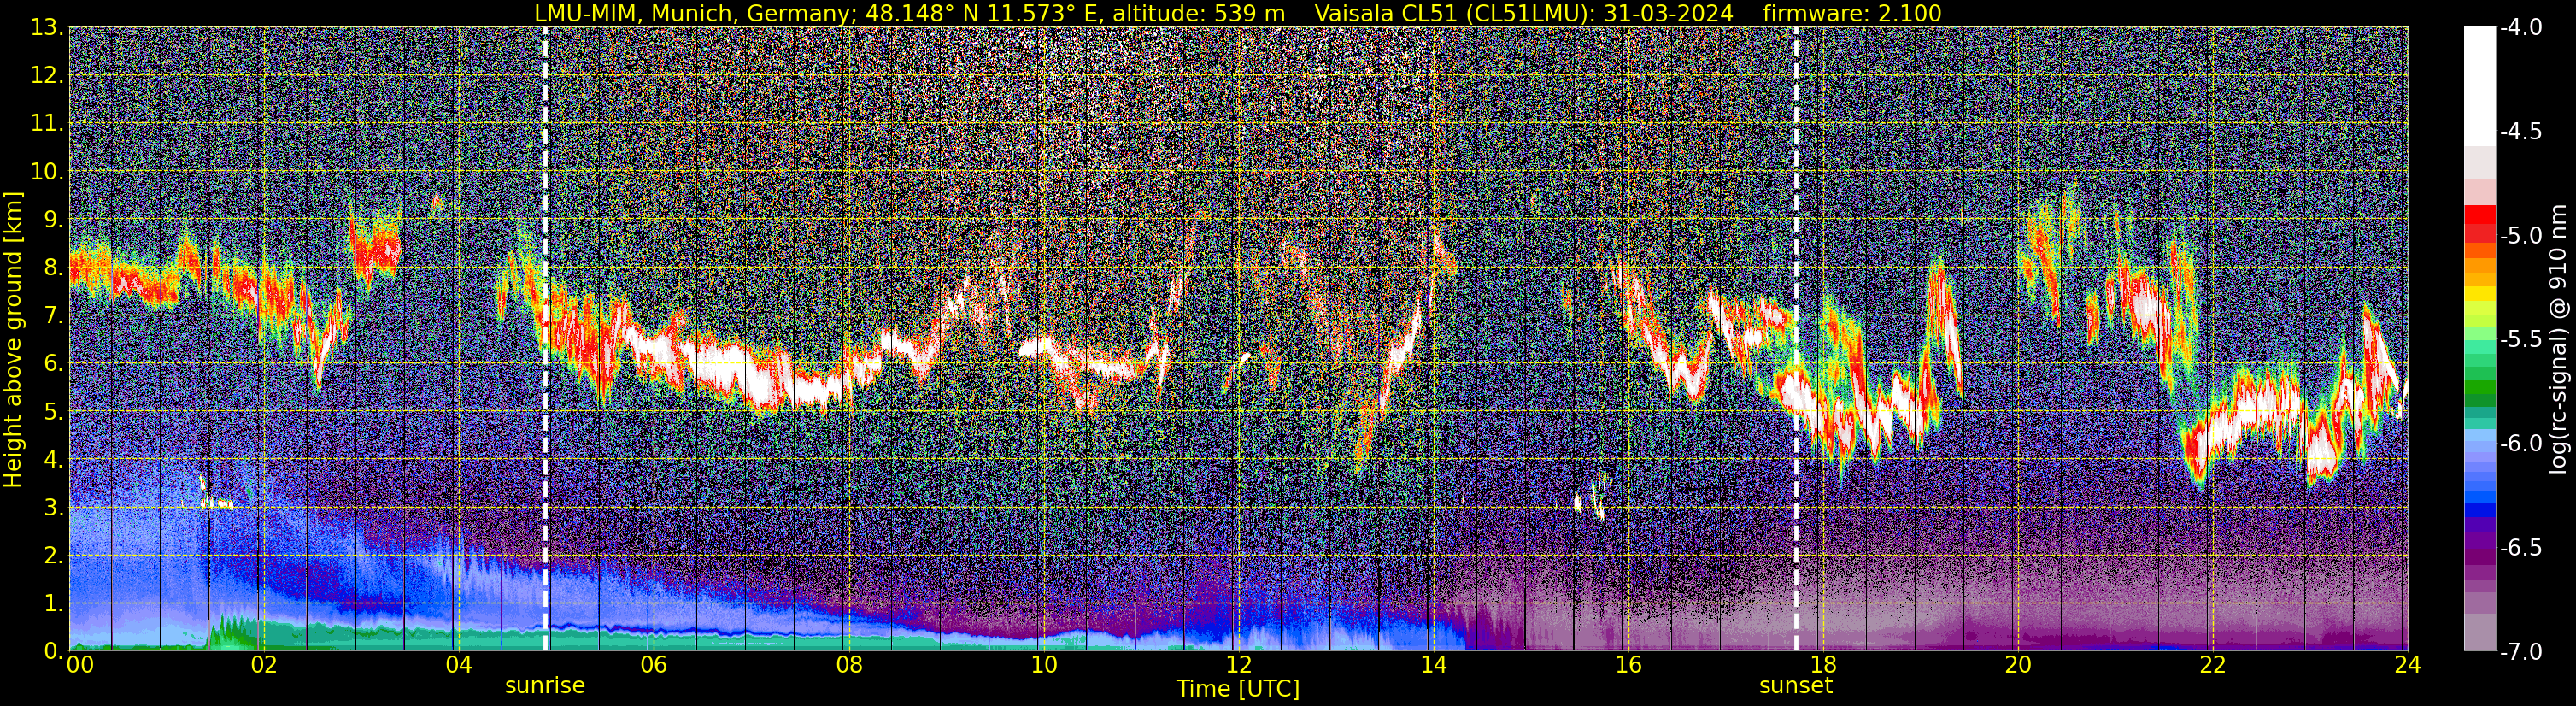The height and width of the screenshot is (706, 2576).
Task: Click the sunrise dashed vertical line
Action: point(545,339)
